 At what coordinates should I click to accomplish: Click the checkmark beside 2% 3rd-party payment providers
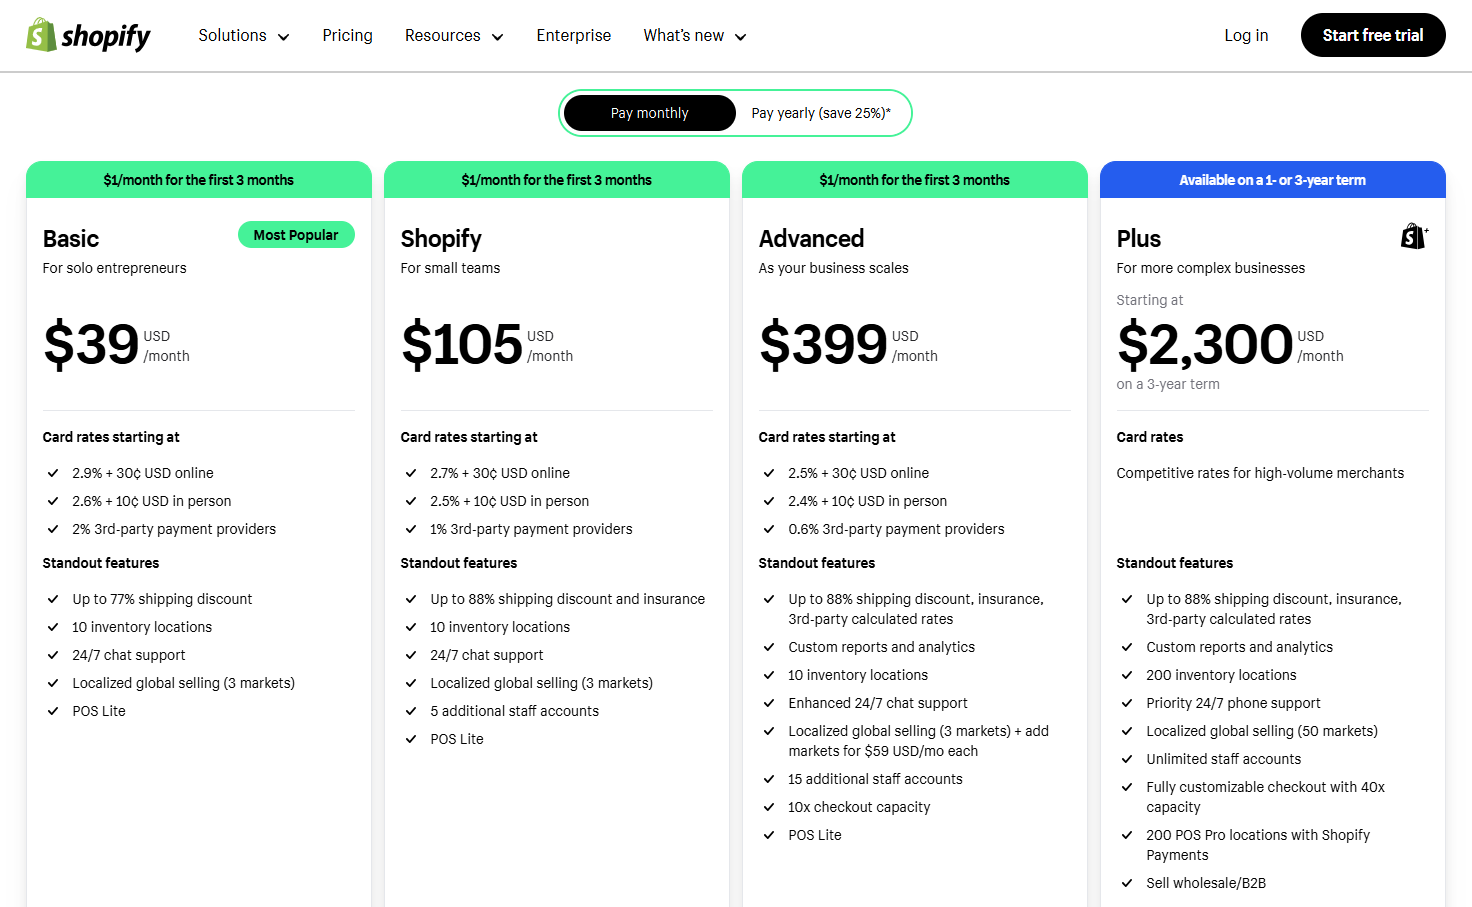pyautogui.click(x=53, y=529)
